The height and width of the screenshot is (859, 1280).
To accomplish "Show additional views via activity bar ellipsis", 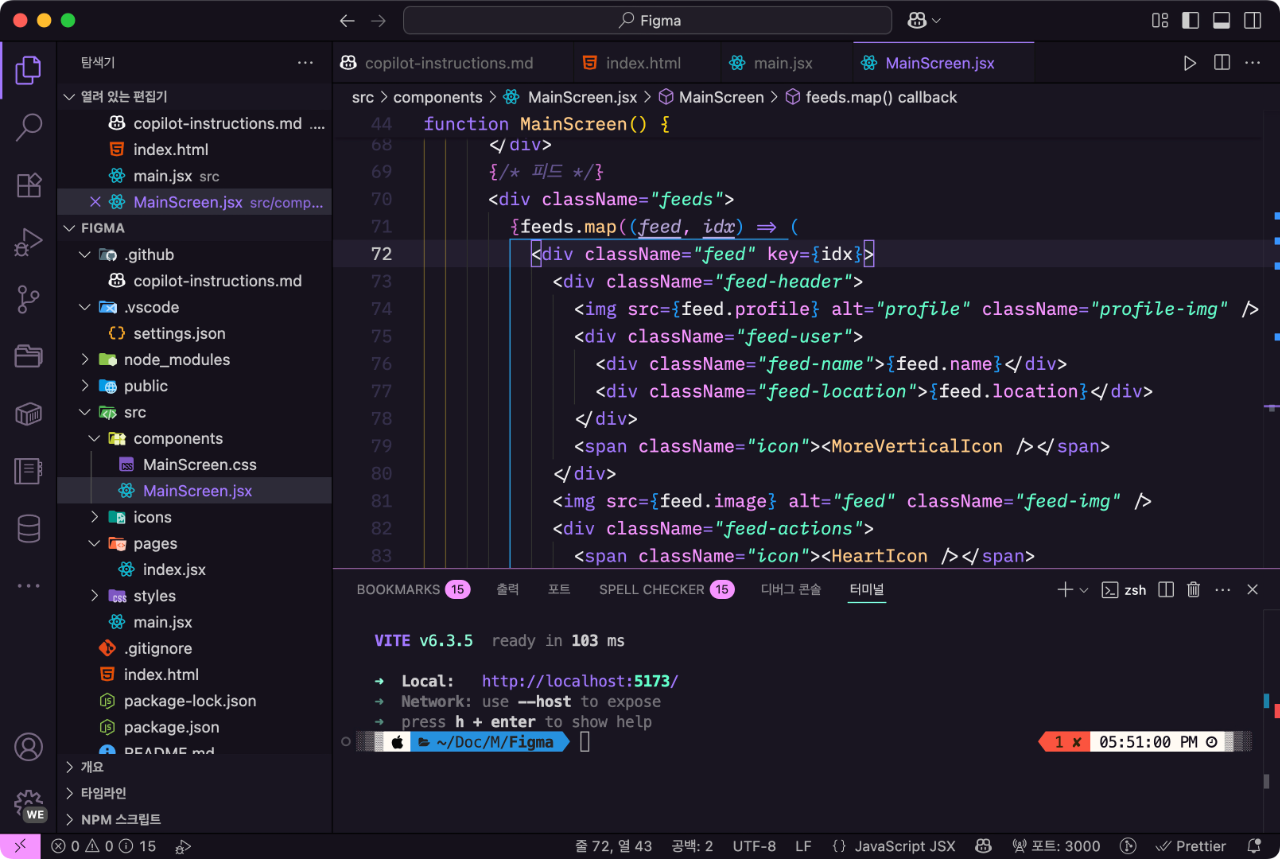I will point(28,586).
